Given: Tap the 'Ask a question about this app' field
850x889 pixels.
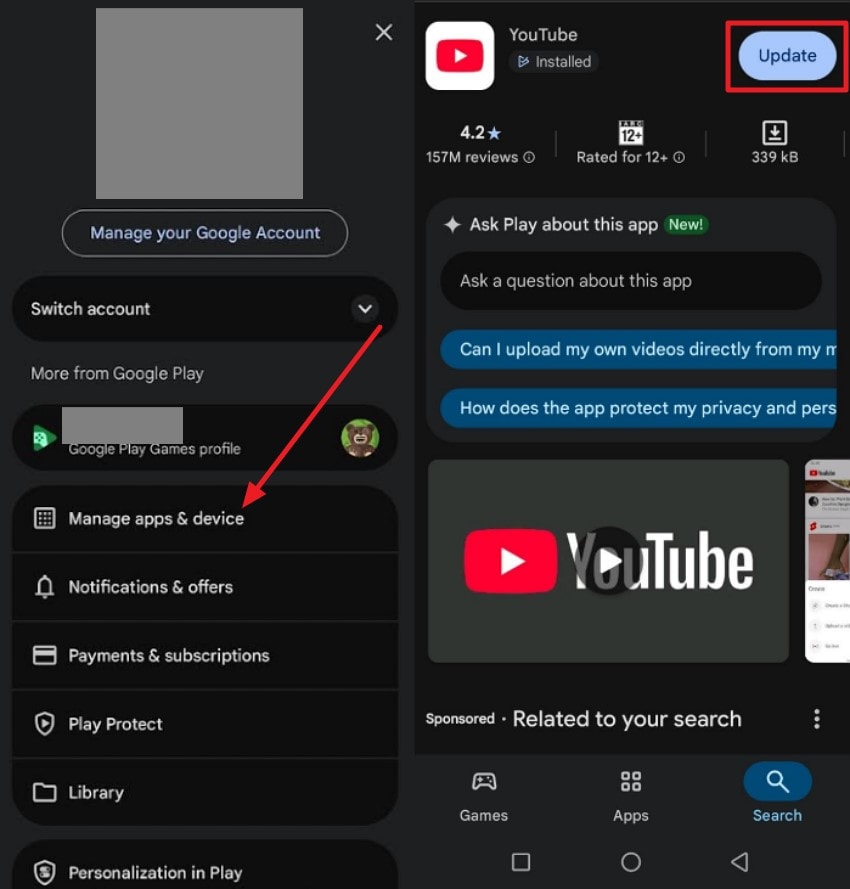Looking at the screenshot, I should coord(630,281).
